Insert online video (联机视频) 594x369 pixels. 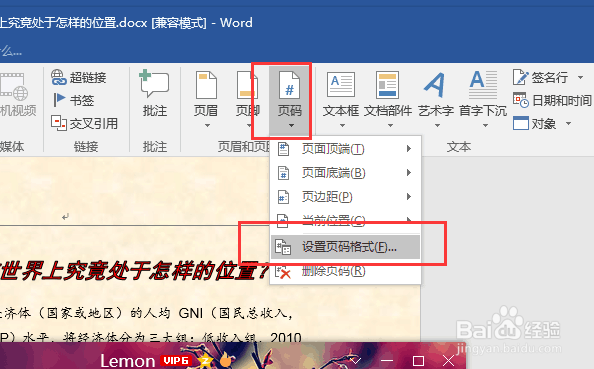pyautogui.click(x=17, y=95)
